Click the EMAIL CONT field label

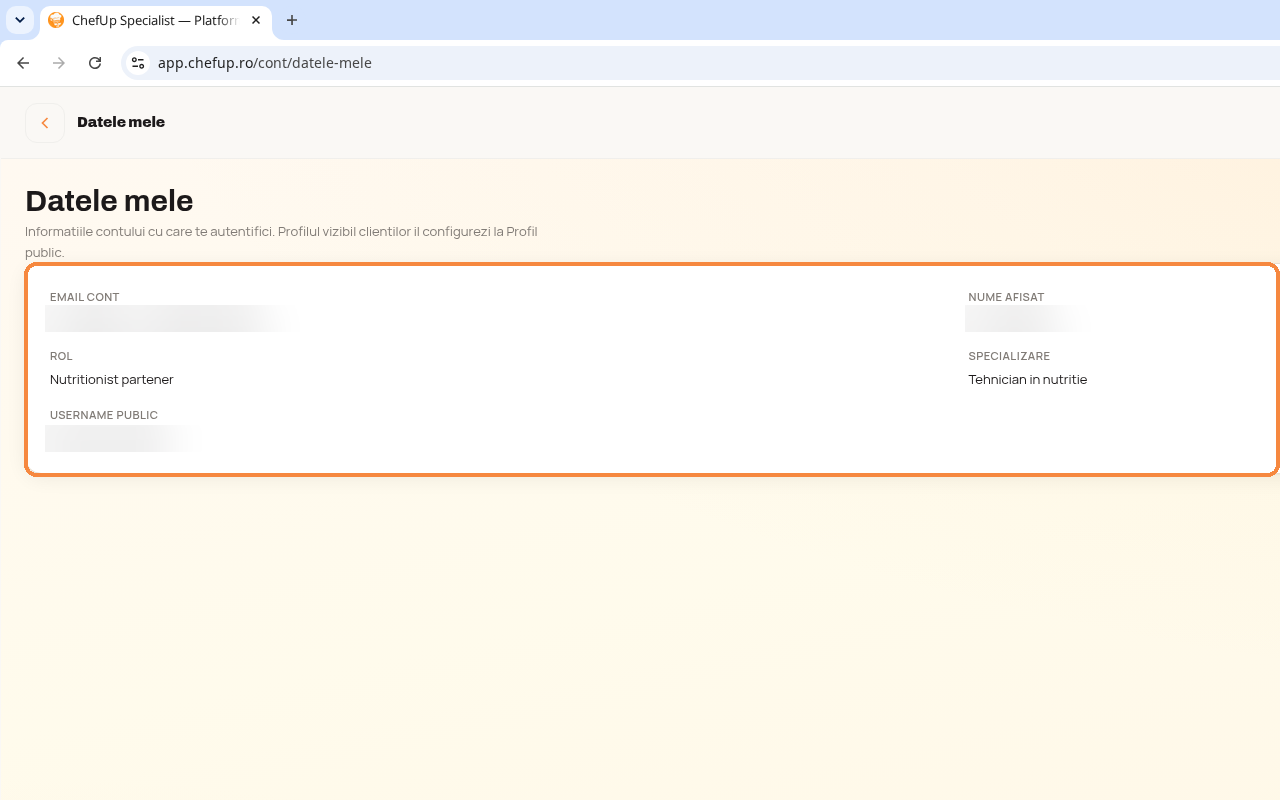pos(85,297)
